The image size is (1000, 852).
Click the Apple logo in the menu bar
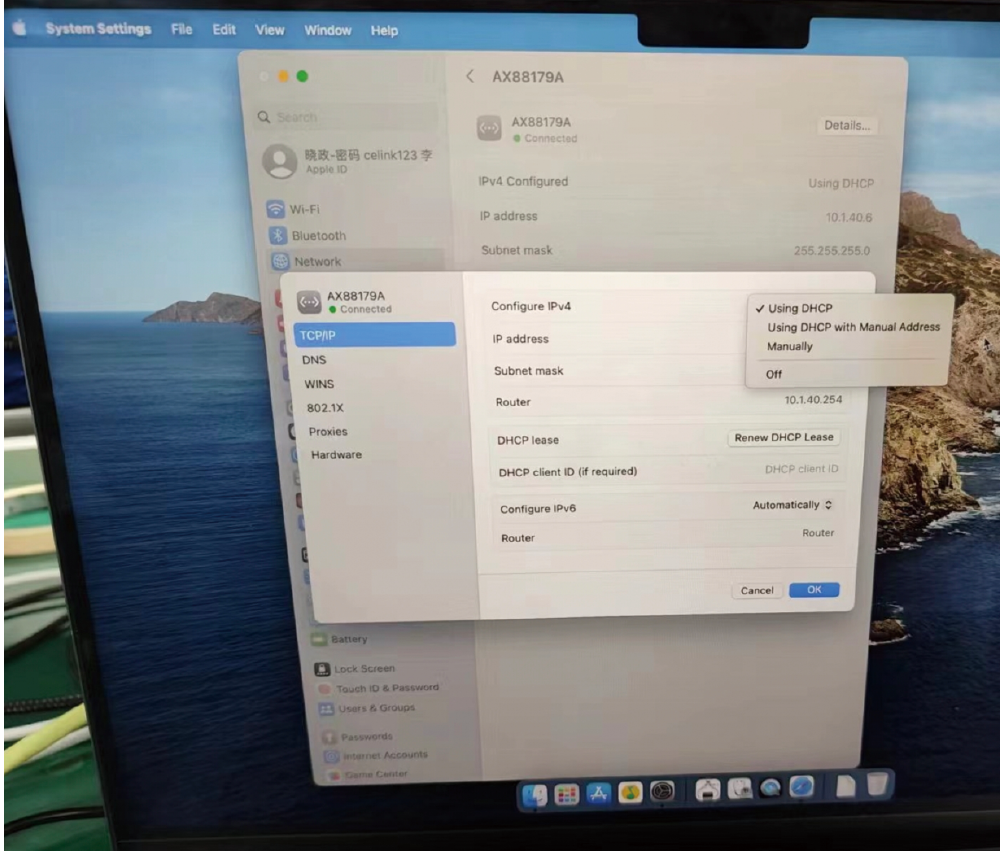click(x=18, y=29)
